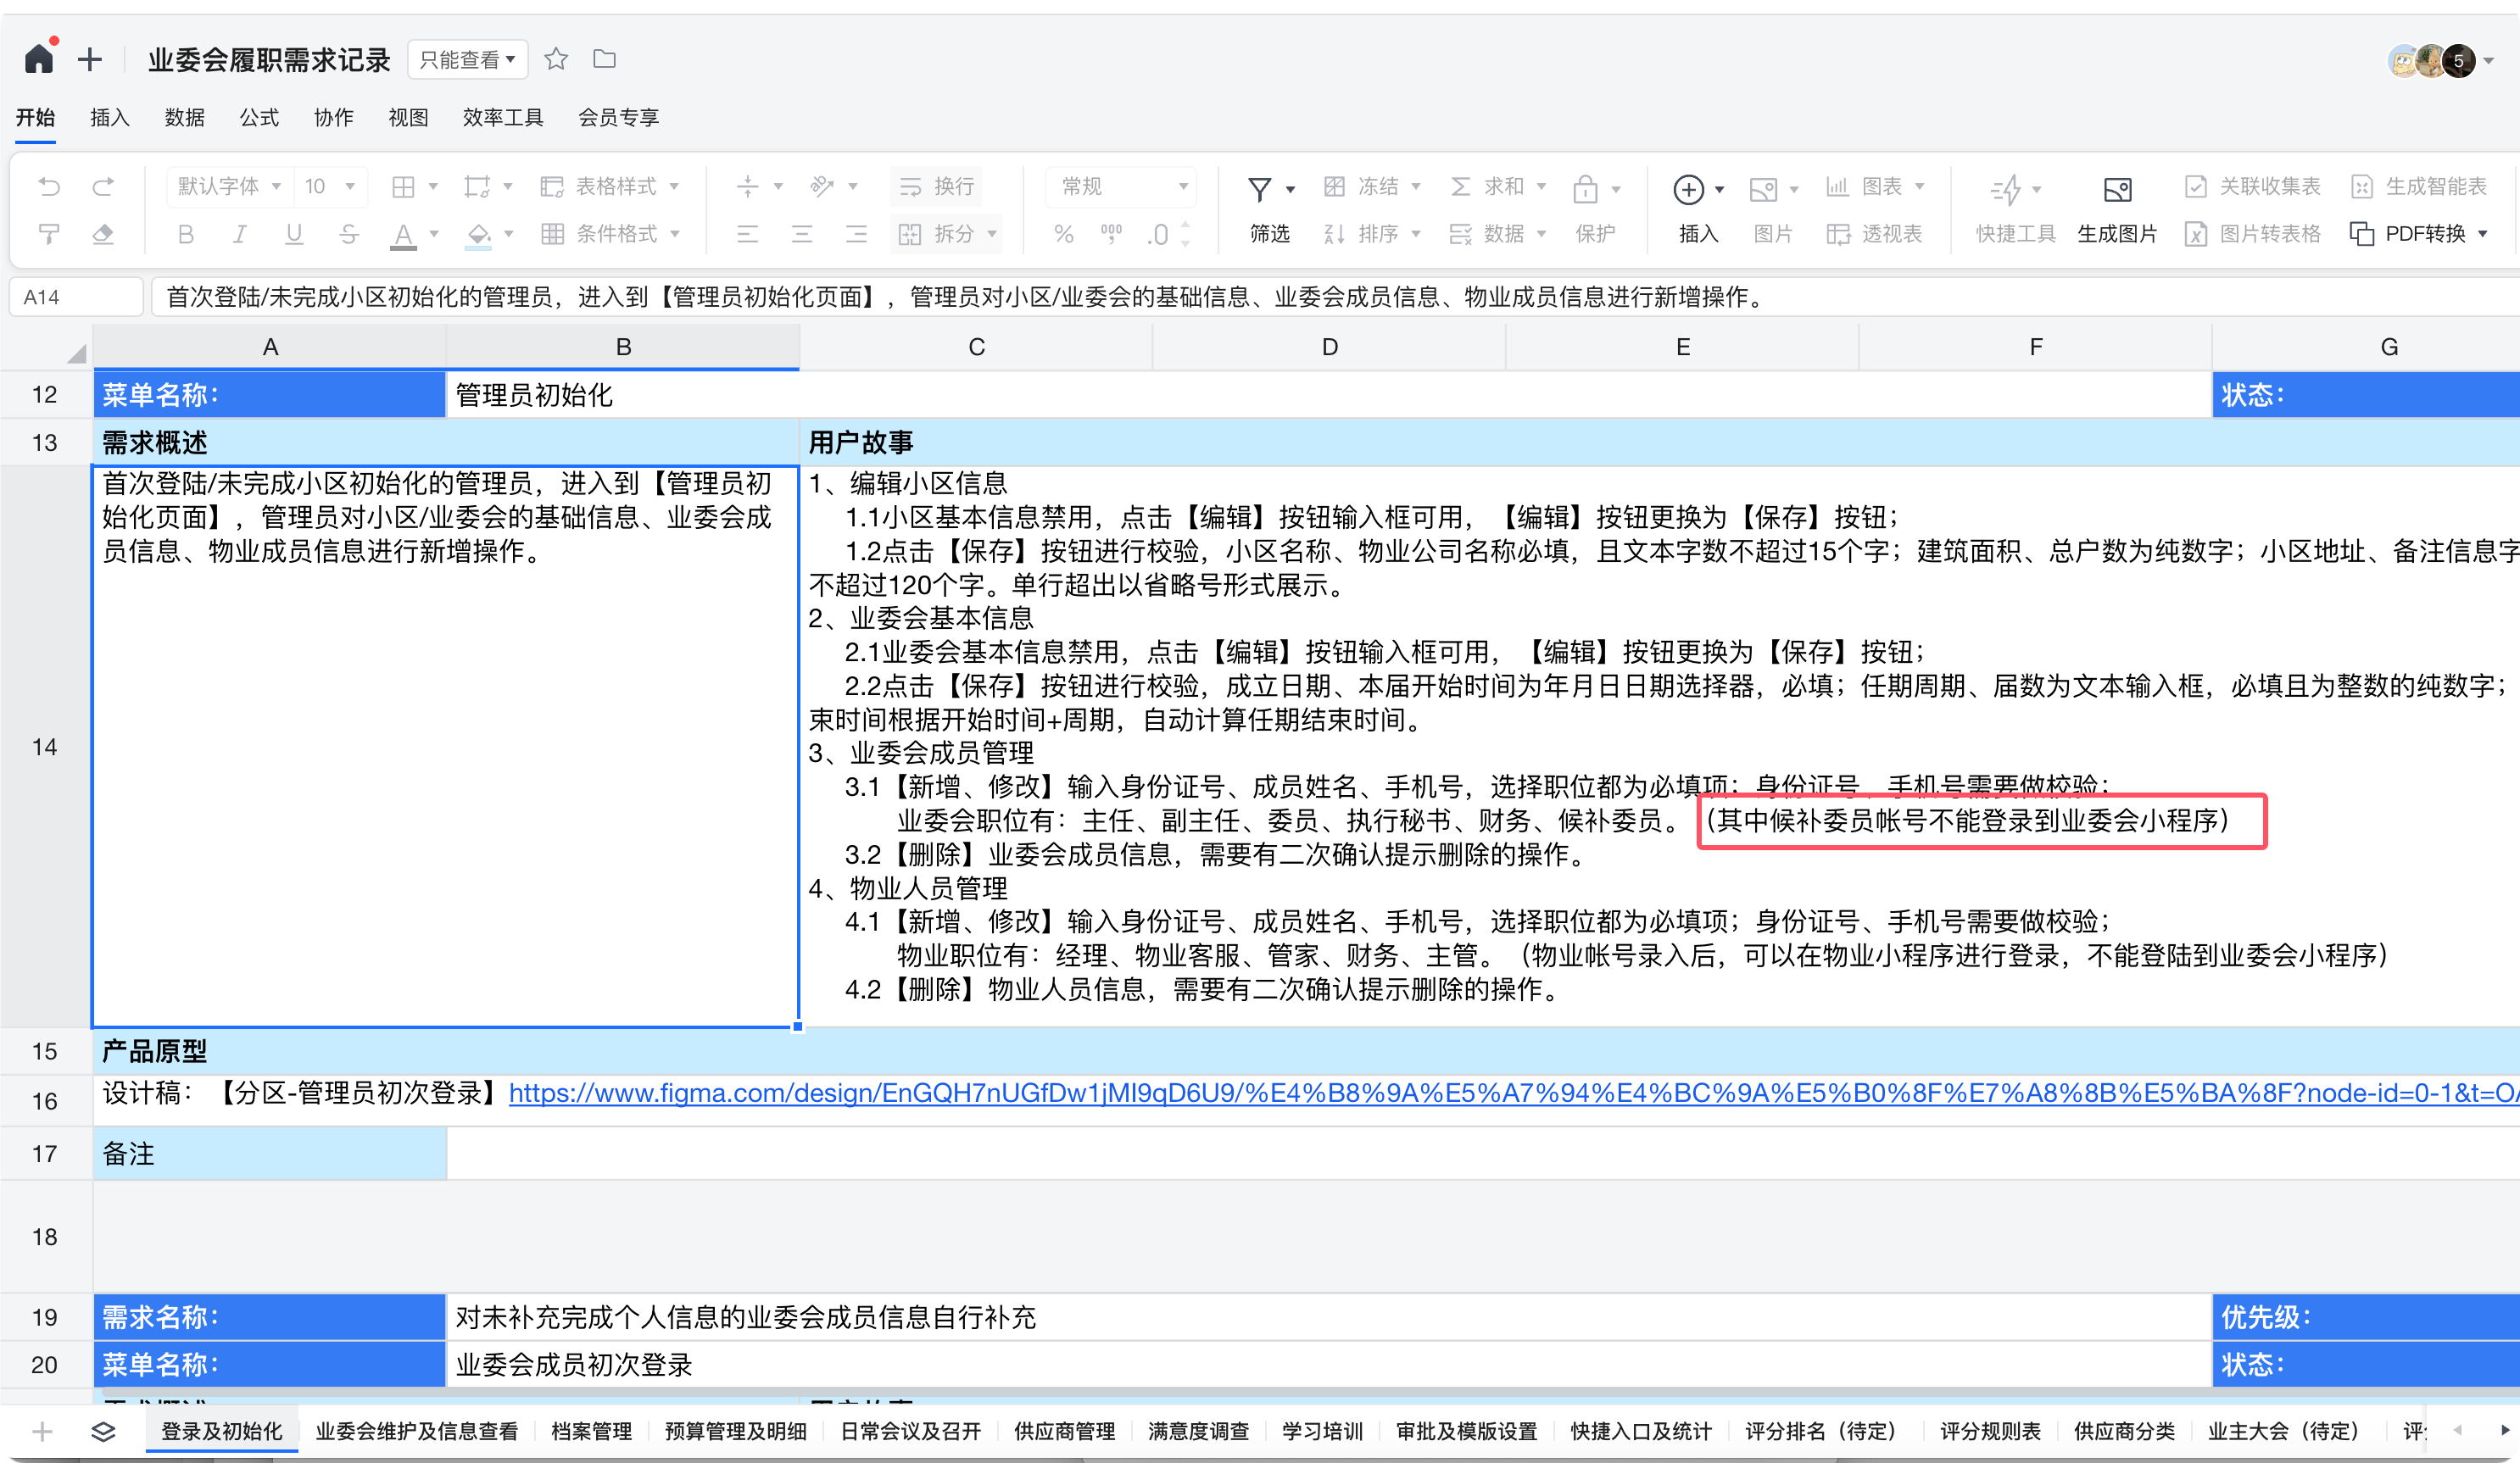Open the 只能查看 permission dropdown
This screenshot has width=2520, height=1463.
tap(466, 58)
